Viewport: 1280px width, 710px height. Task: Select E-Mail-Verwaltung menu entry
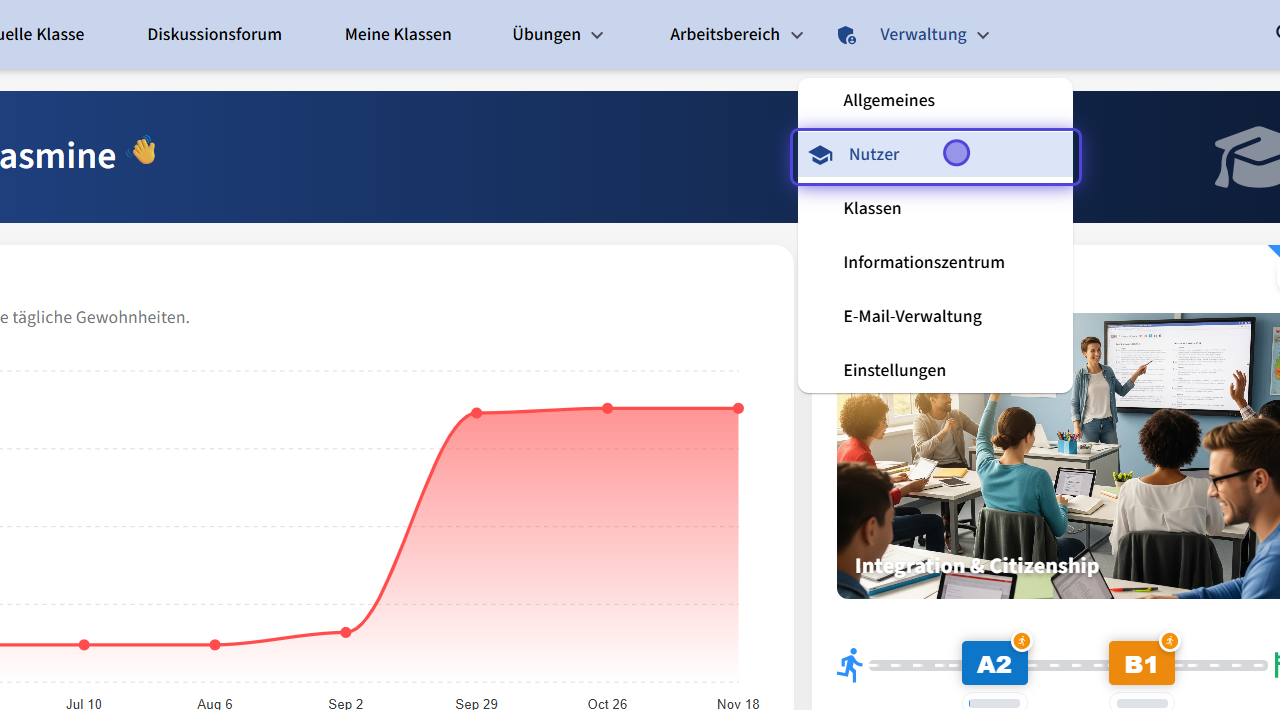pos(912,316)
